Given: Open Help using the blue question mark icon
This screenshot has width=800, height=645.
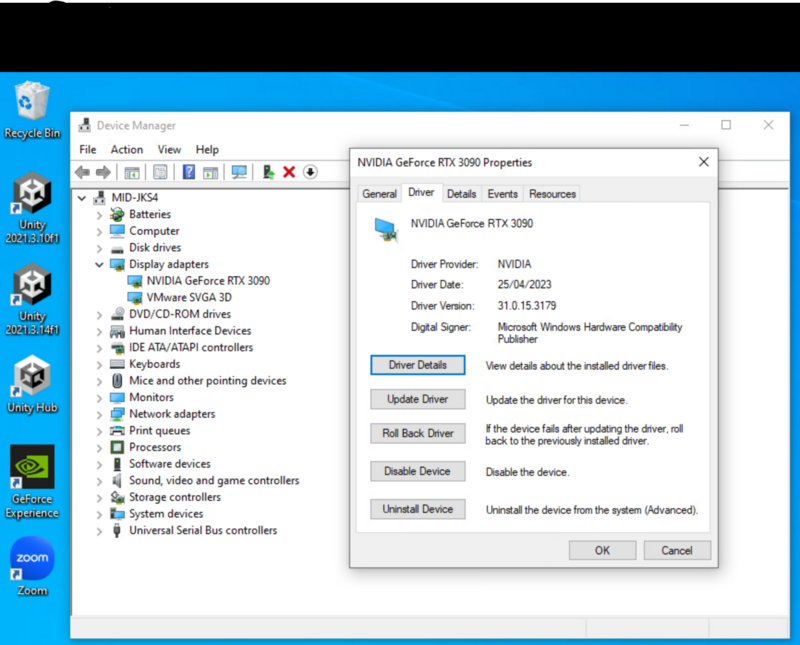Looking at the screenshot, I should tap(187, 171).
